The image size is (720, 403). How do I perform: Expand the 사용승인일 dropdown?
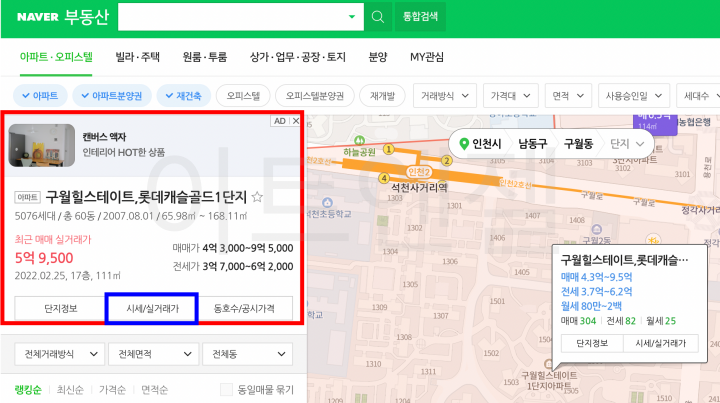point(634,96)
